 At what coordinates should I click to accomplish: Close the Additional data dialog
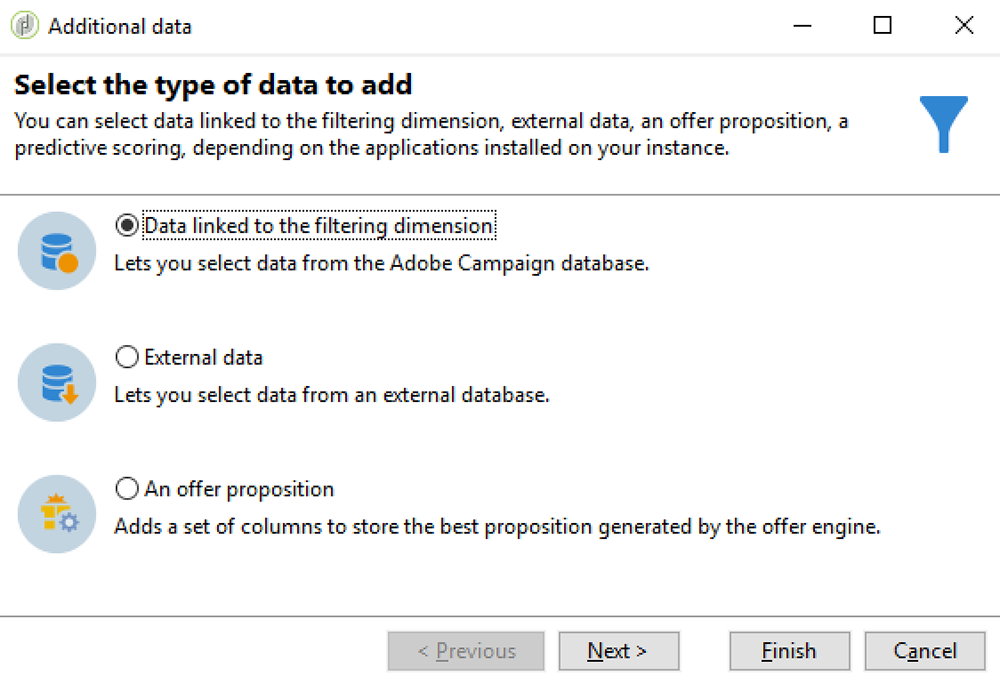[x=964, y=26]
